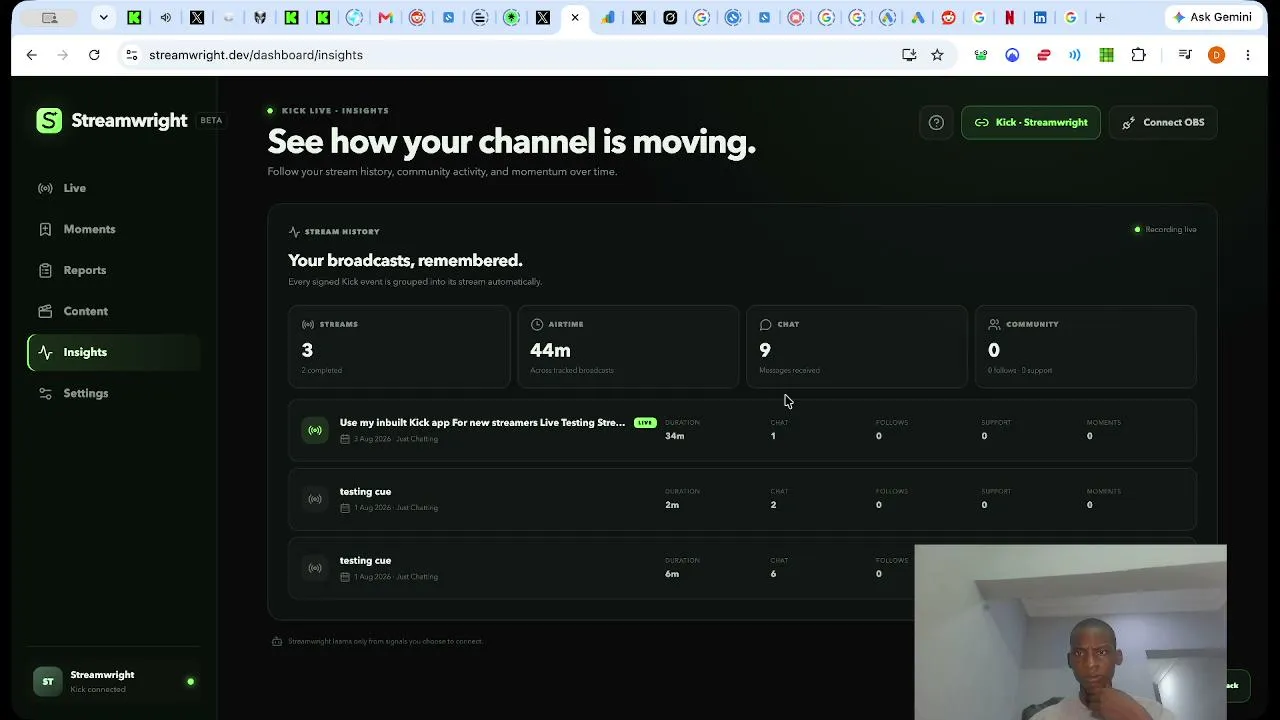Image resolution: width=1280 pixels, height=720 pixels.
Task: Select the Insights sidebar item
Action: coord(113,352)
